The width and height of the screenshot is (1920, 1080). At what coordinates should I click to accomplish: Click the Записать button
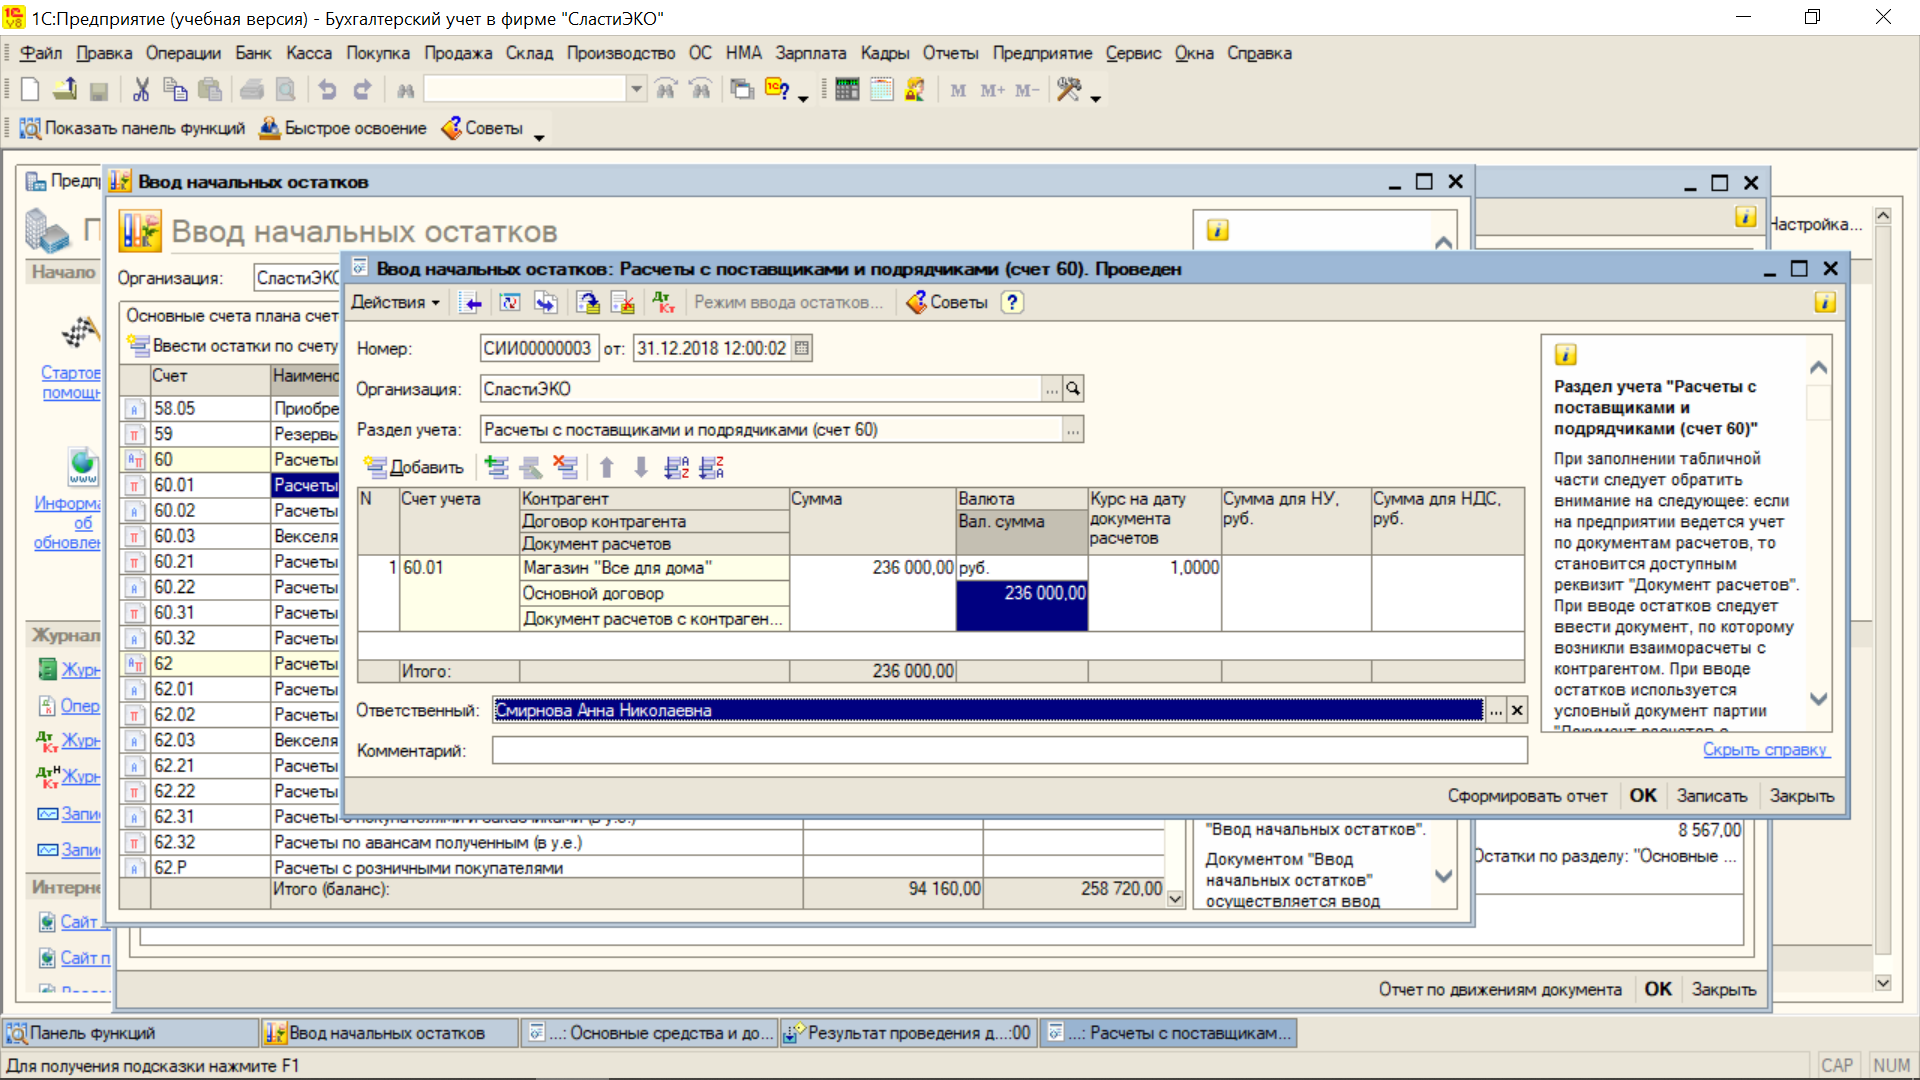click(x=1711, y=796)
